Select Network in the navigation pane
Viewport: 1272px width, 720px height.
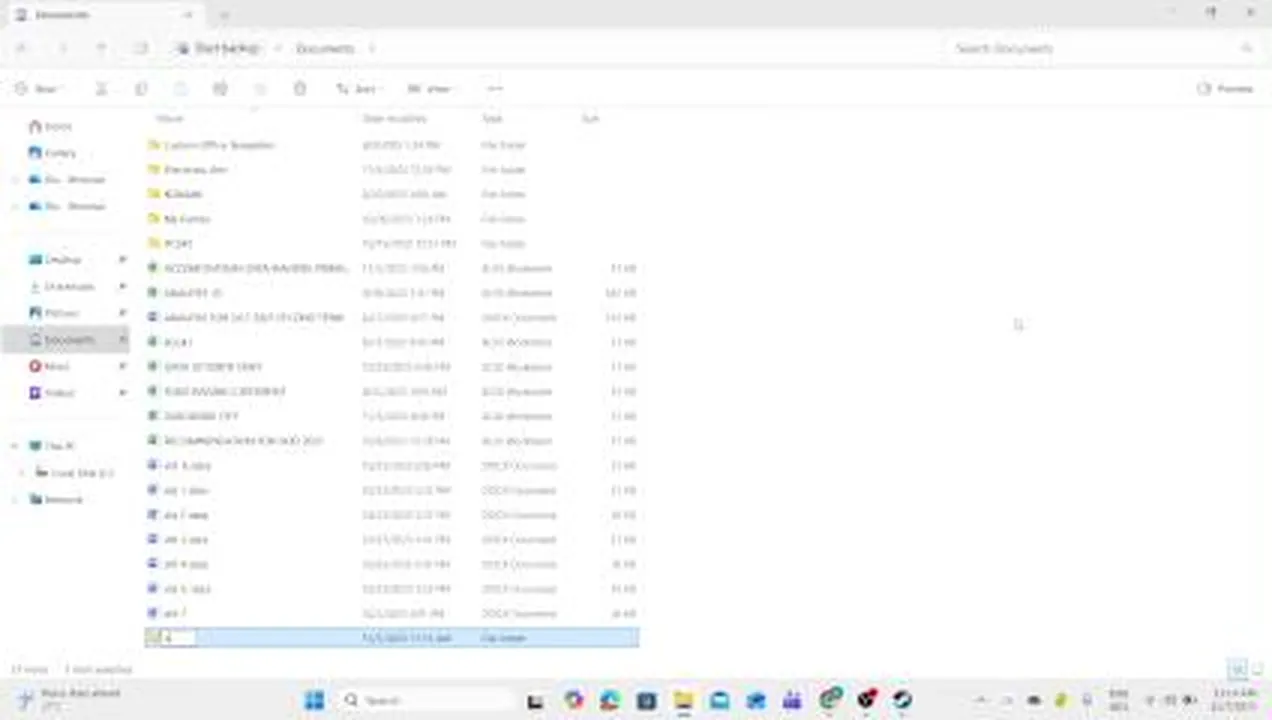[x=56, y=499]
